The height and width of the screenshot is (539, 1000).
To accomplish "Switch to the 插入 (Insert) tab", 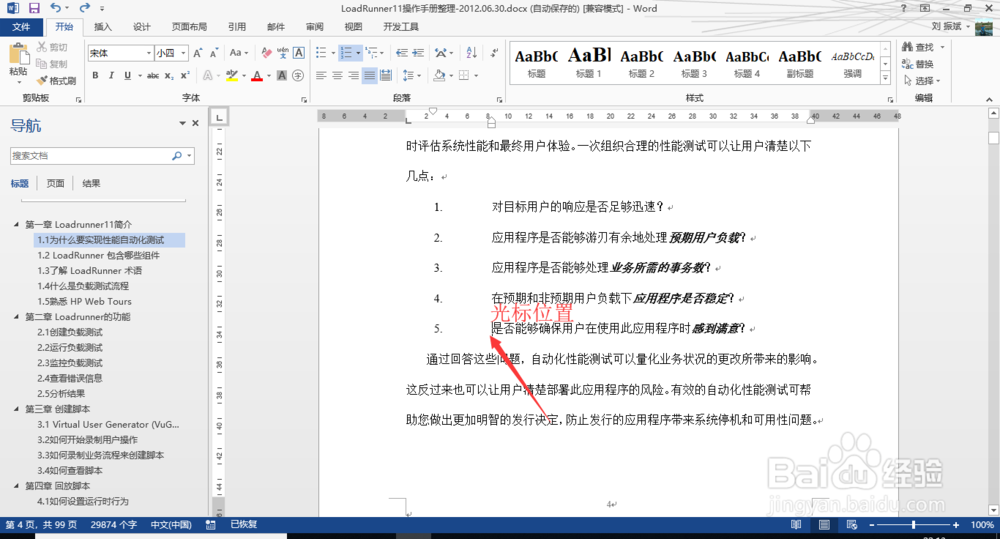I will pyautogui.click(x=103, y=27).
